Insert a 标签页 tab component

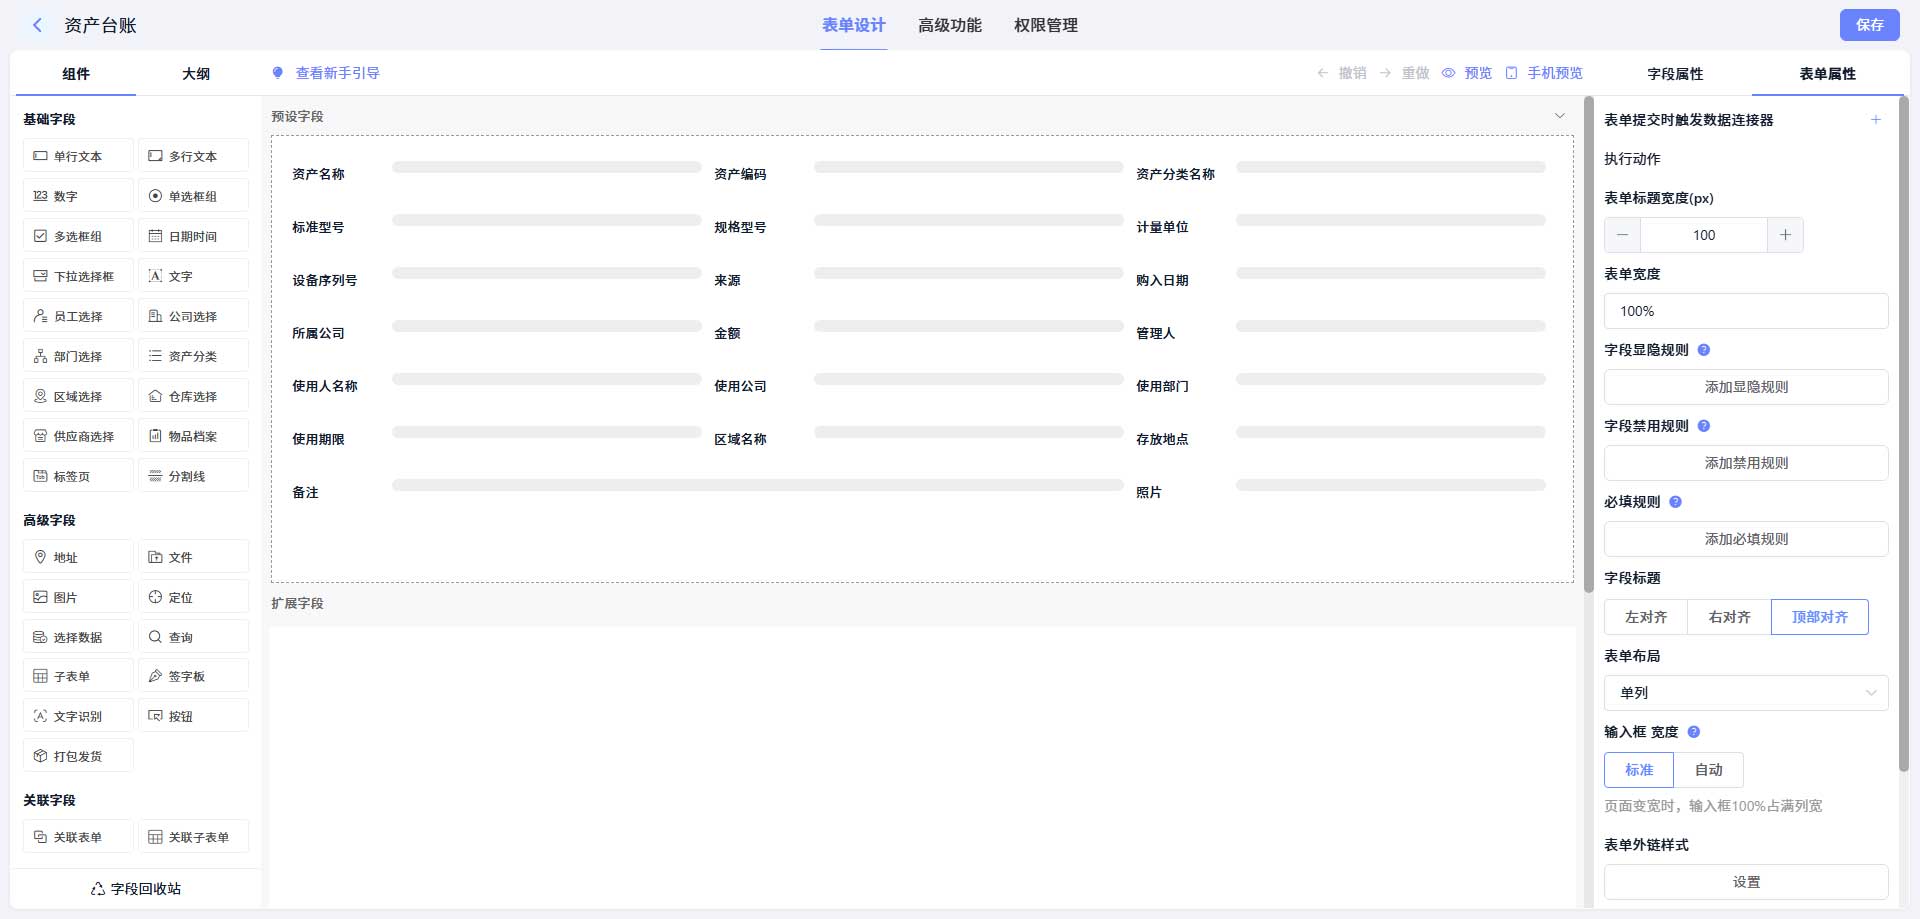coord(78,476)
